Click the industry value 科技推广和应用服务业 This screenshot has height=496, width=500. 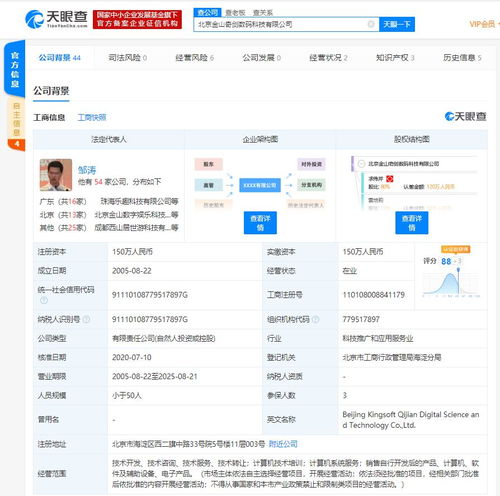pyautogui.click(x=378, y=338)
